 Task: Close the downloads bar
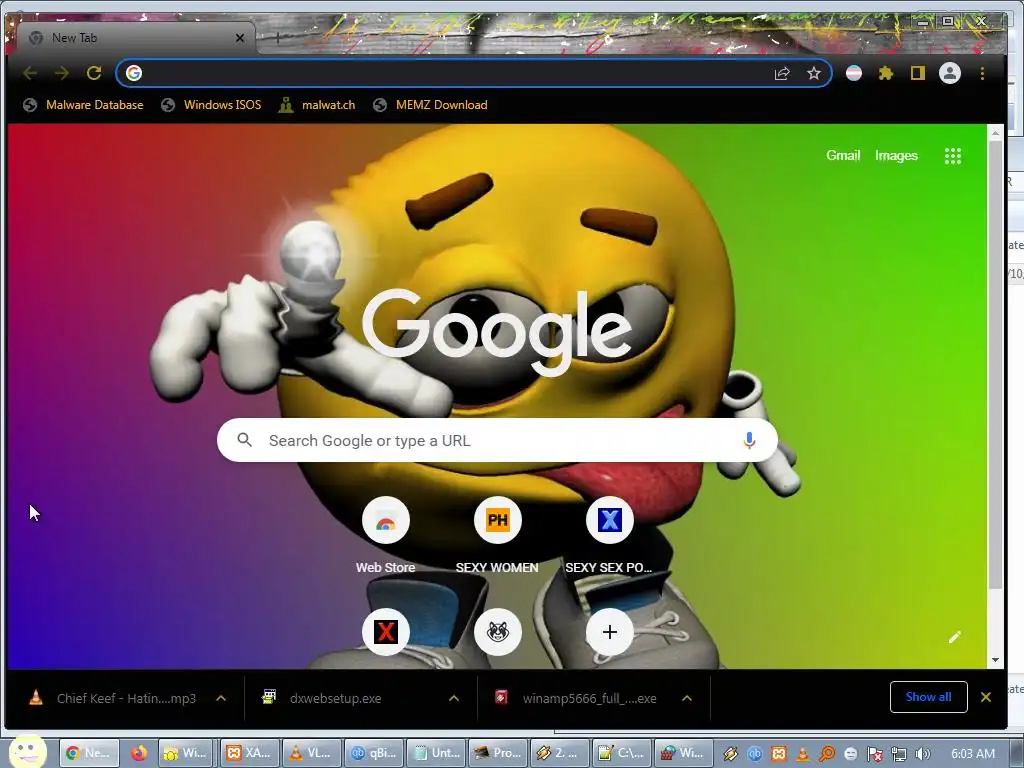986,697
